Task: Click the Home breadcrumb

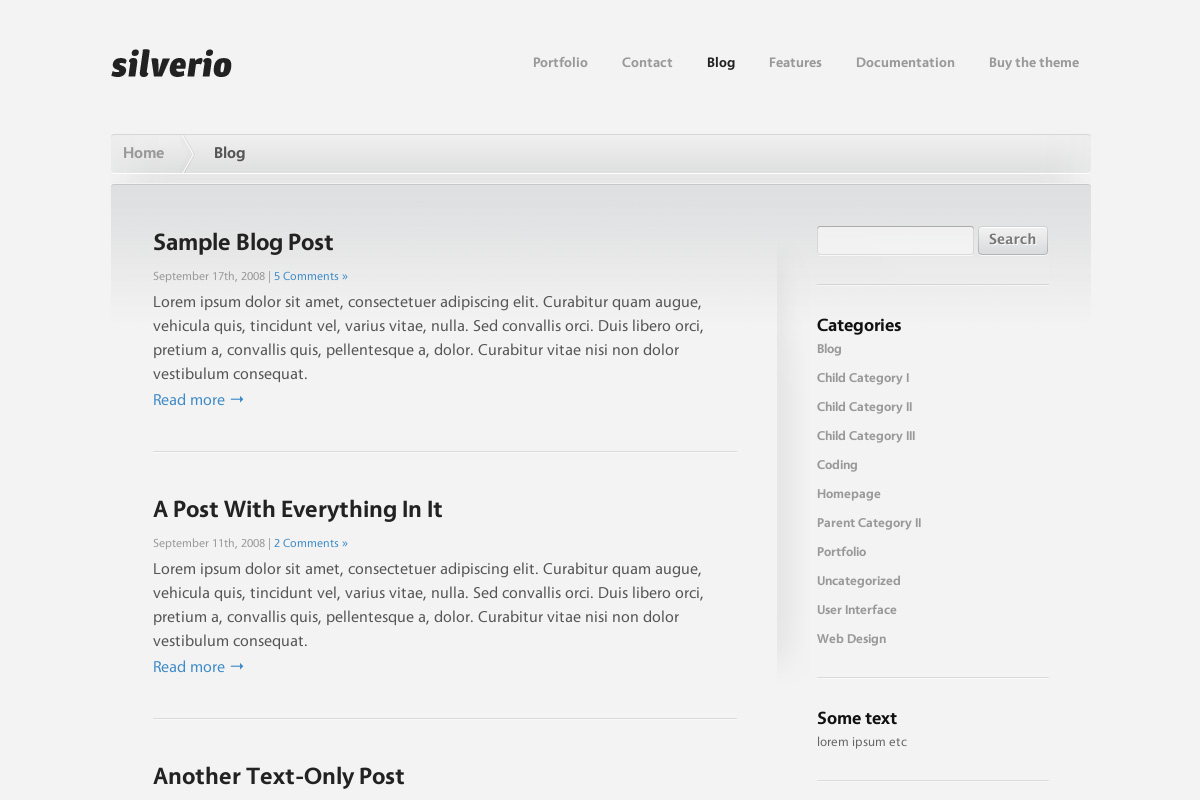Action: [x=143, y=153]
